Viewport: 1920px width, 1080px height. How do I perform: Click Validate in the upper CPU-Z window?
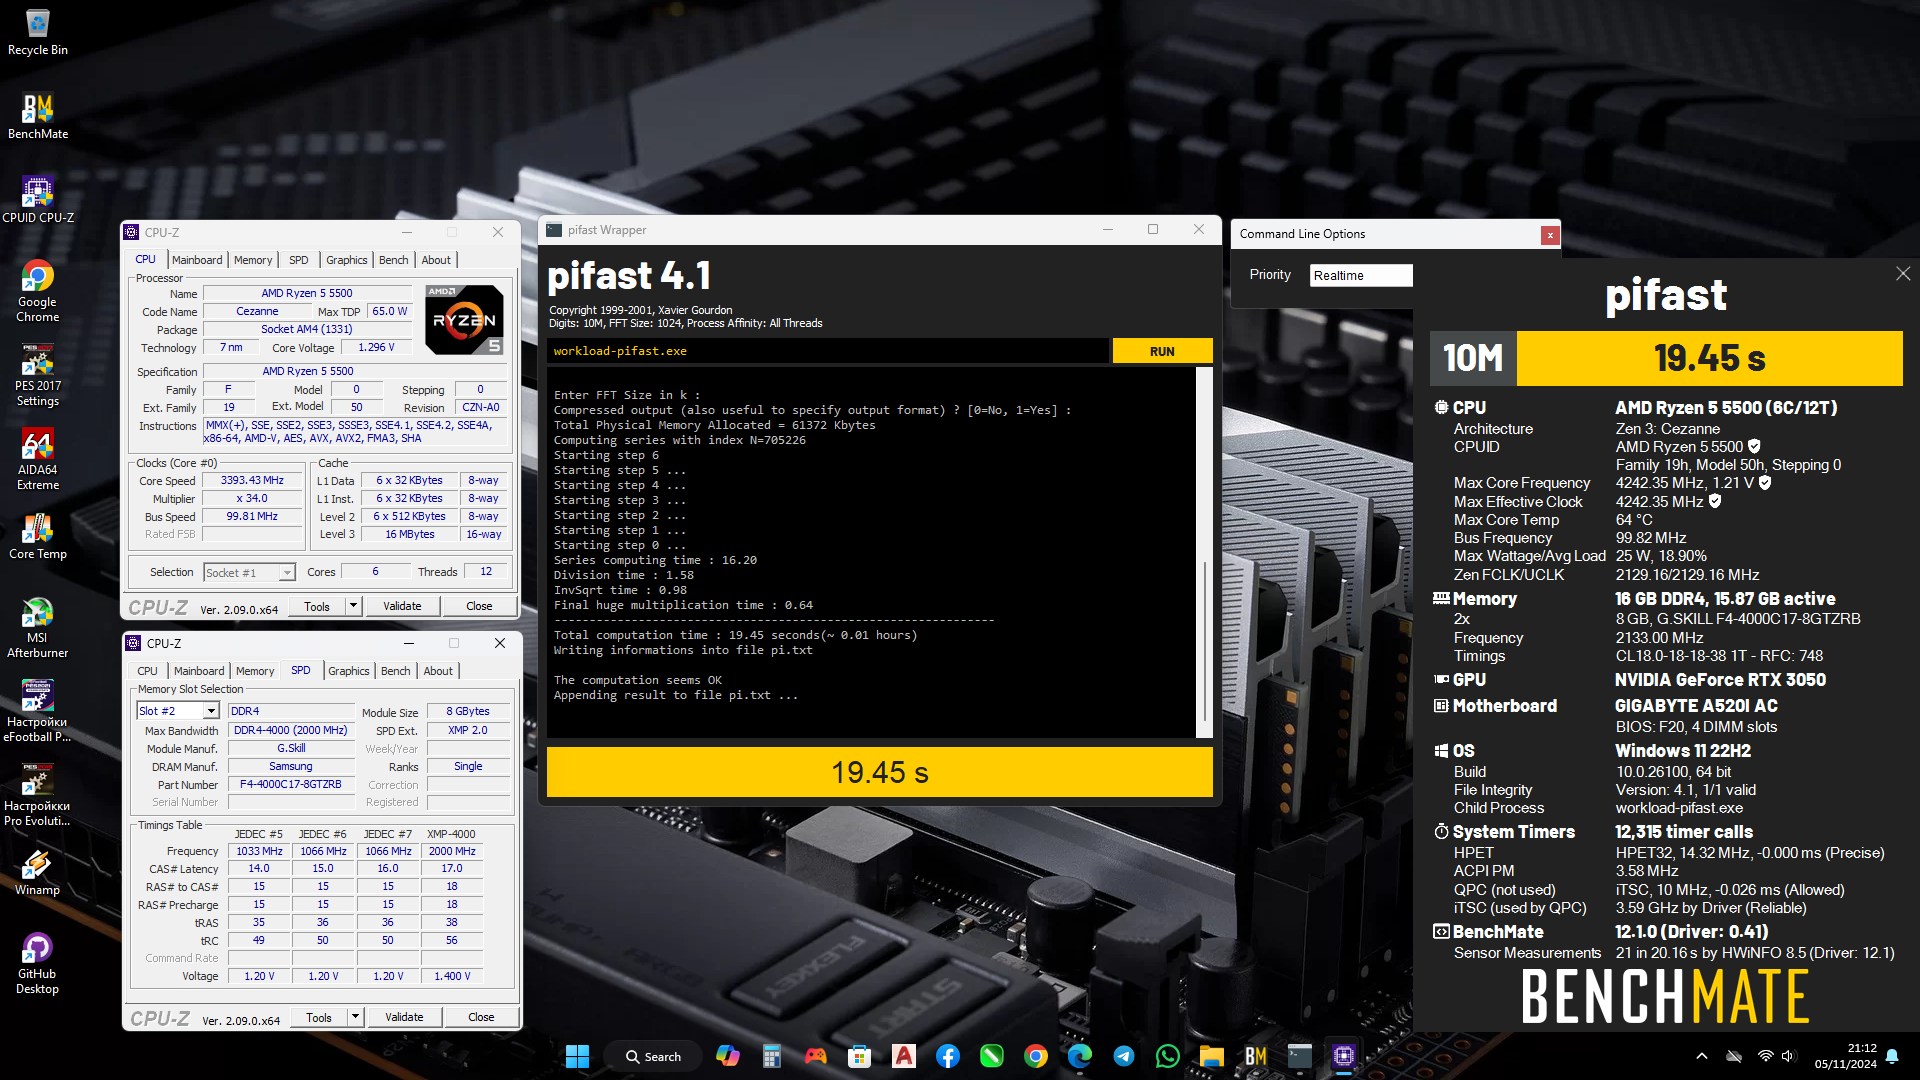coord(402,606)
